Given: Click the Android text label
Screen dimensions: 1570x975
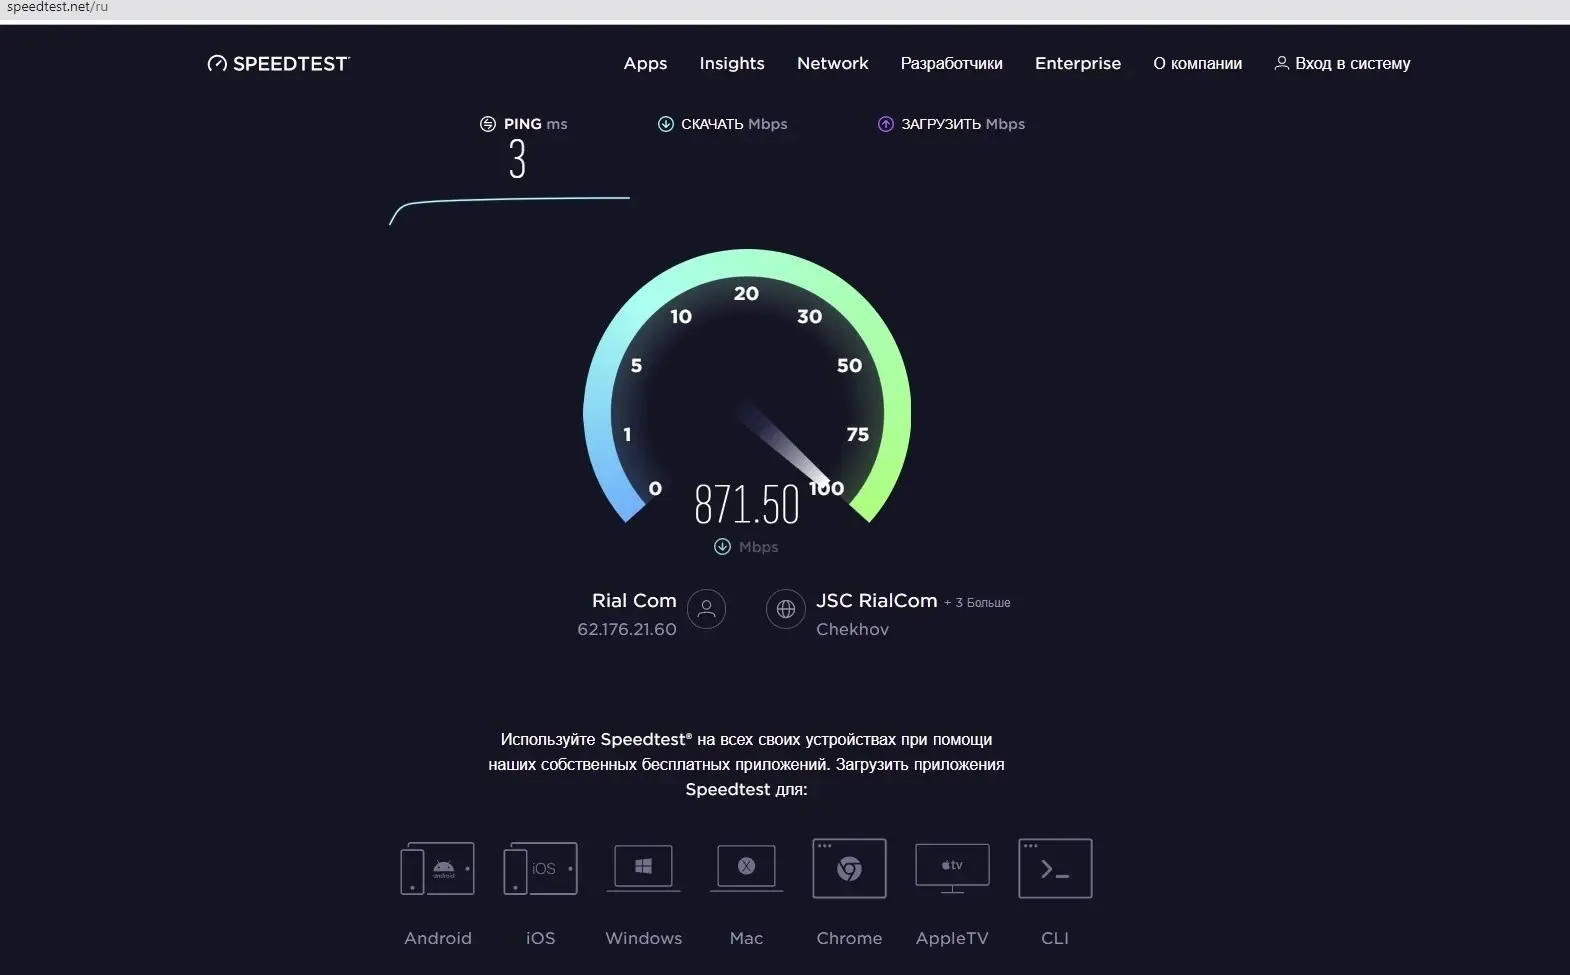Looking at the screenshot, I should tap(438, 938).
